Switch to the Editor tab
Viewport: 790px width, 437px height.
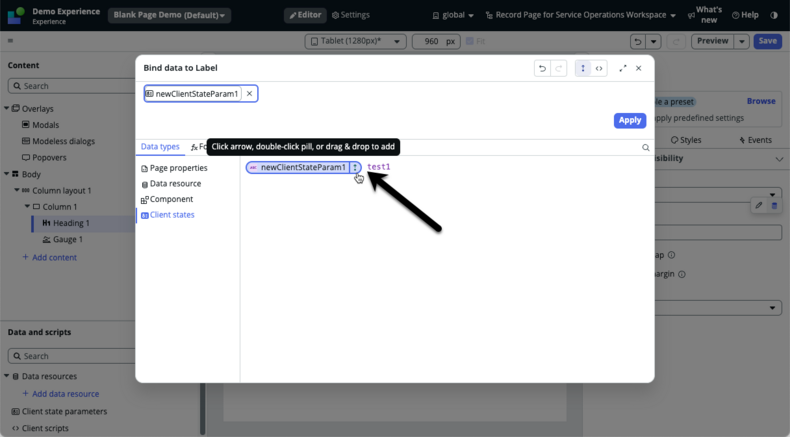click(305, 15)
